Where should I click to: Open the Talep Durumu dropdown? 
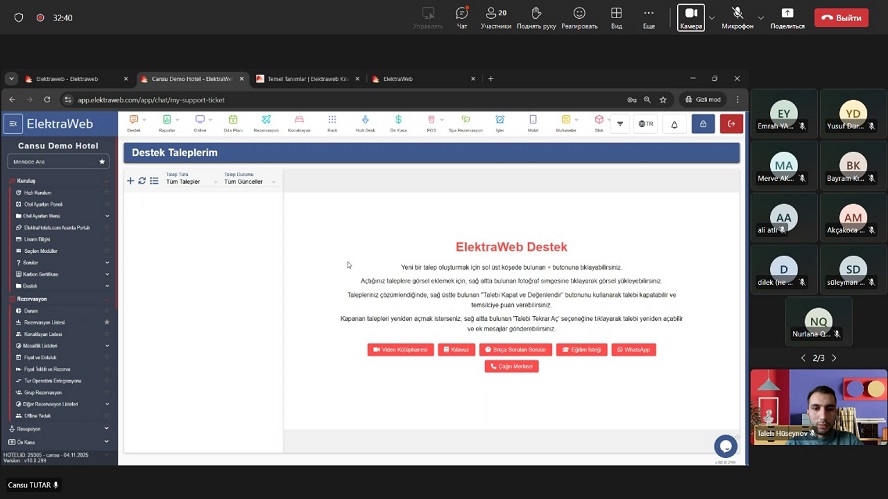pyautogui.click(x=249, y=181)
